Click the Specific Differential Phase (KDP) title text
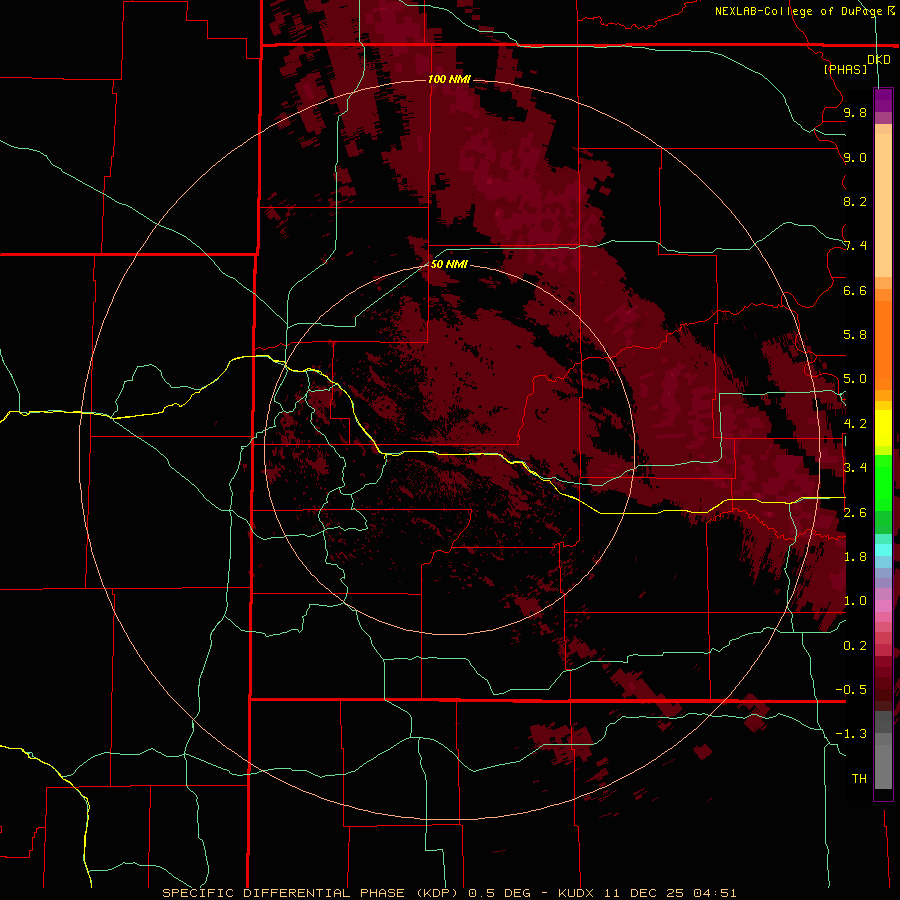This screenshot has width=900, height=900. click(311, 893)
